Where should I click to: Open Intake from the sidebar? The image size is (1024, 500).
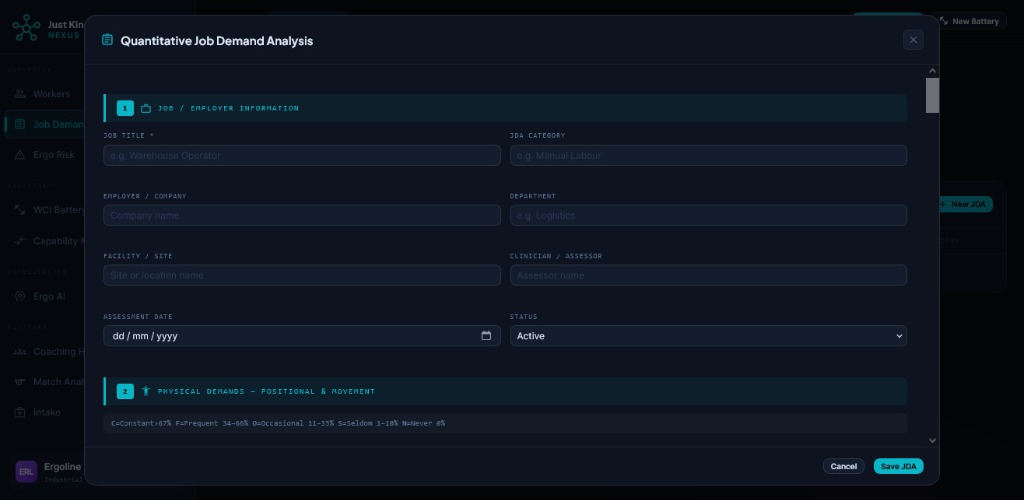(46, 413)
